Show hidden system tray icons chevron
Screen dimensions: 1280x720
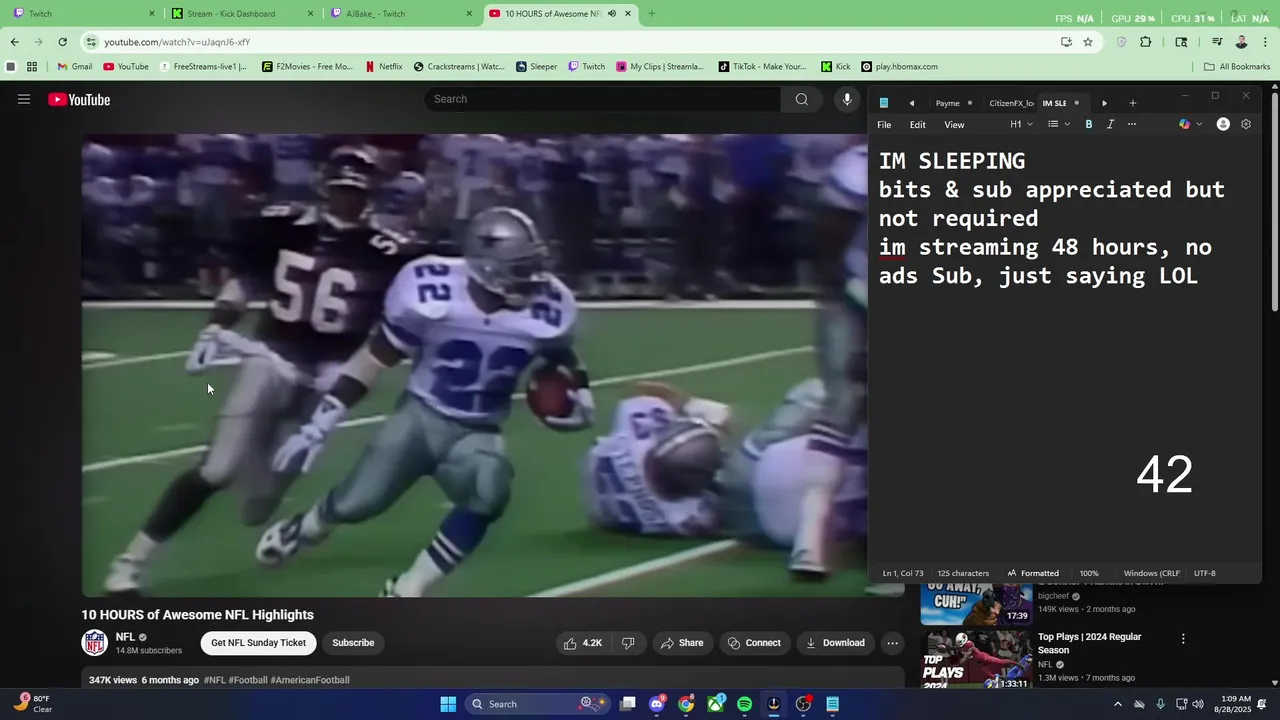click(x=1118, y=704)
